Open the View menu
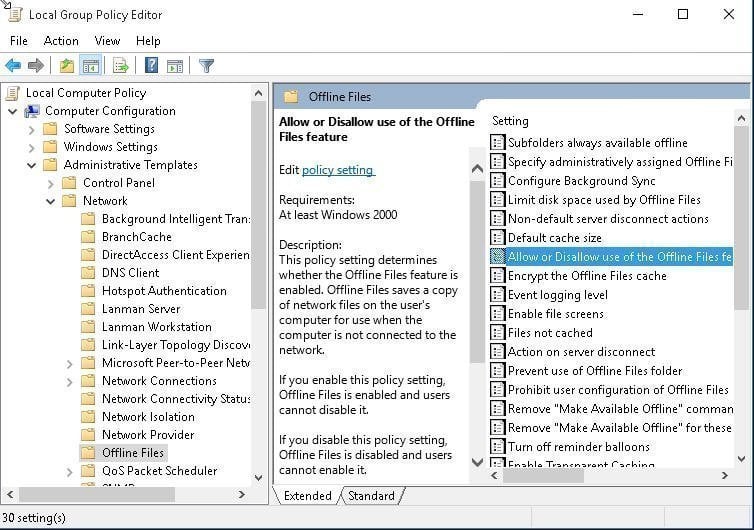 (x=107, y=41)
